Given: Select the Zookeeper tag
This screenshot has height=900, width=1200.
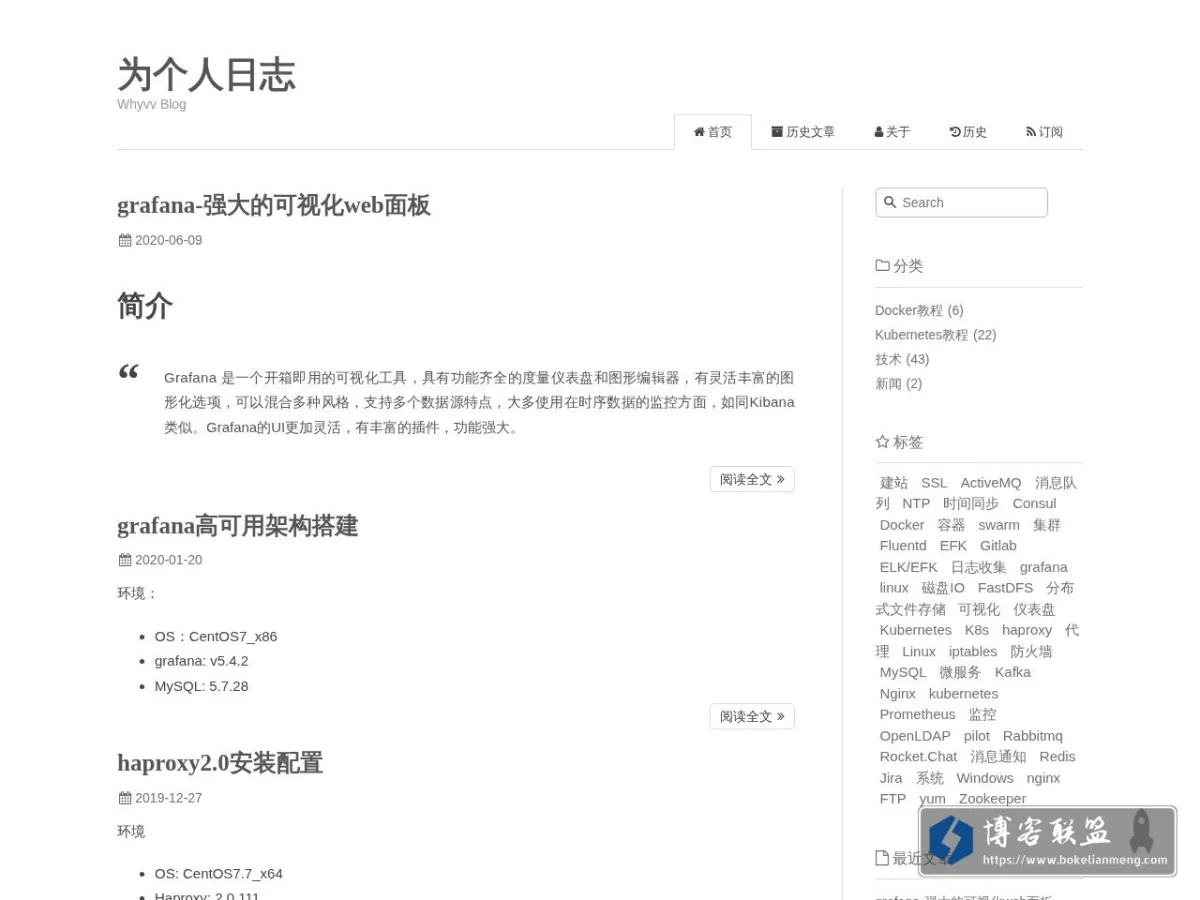Looking at the screenshot, I should [x=992, y=799].
